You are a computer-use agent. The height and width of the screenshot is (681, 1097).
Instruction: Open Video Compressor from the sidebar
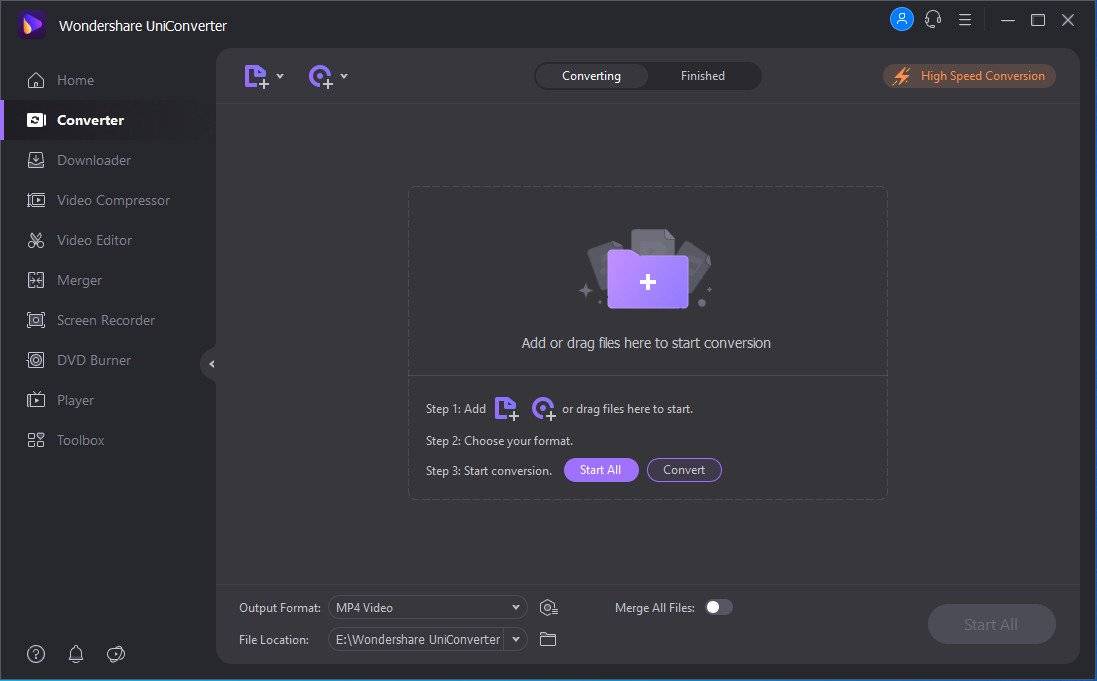point(113,200)
